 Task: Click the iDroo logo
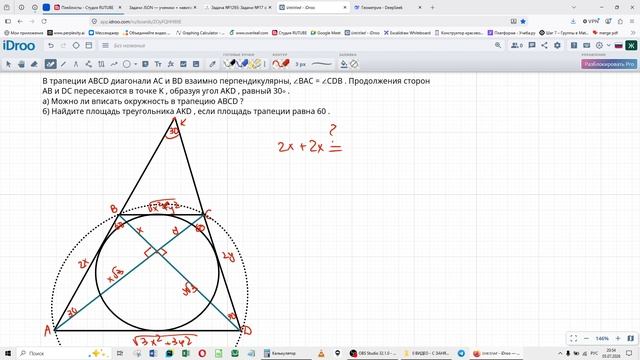pos(19,46)
